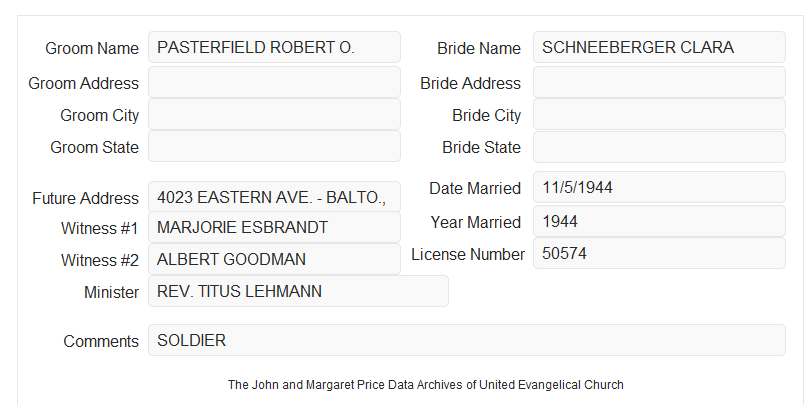Click the empty Bride Address field
This screenshot has width=805, height=405.
659,82
